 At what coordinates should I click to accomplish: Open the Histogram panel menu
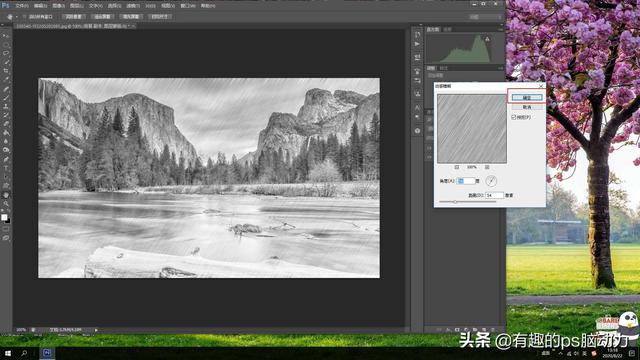(x=501, y=29)
